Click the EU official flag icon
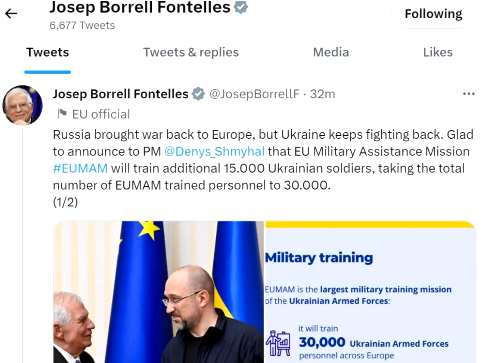Image resolution: width=493 pixels, height=363 pixels. point(62,114)
